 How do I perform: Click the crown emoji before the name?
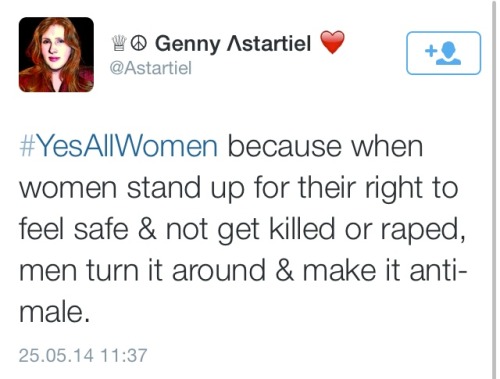click(119, 43)
